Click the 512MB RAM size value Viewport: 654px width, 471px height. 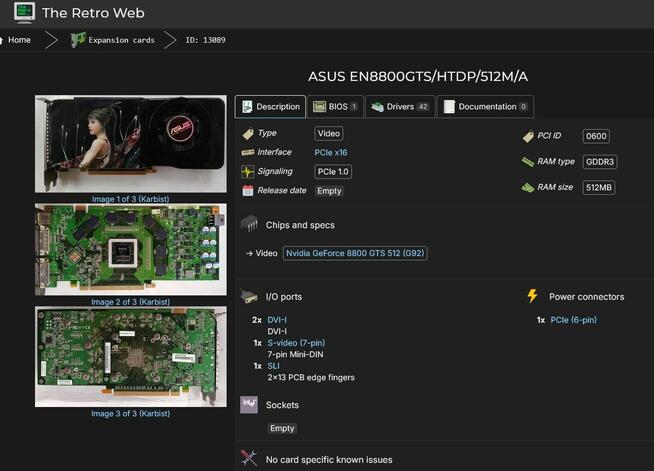pyautogui.click(x=599, y=188)
